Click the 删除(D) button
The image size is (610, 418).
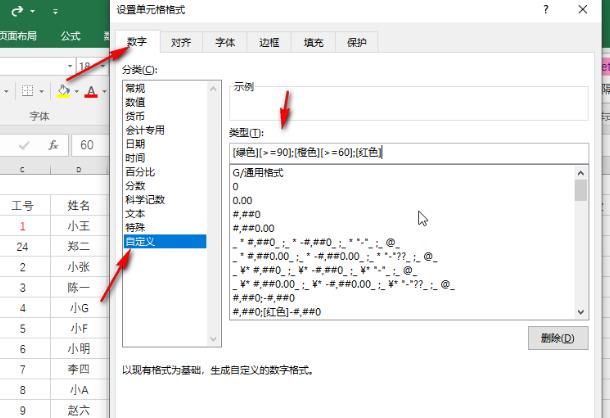(558, 338)
